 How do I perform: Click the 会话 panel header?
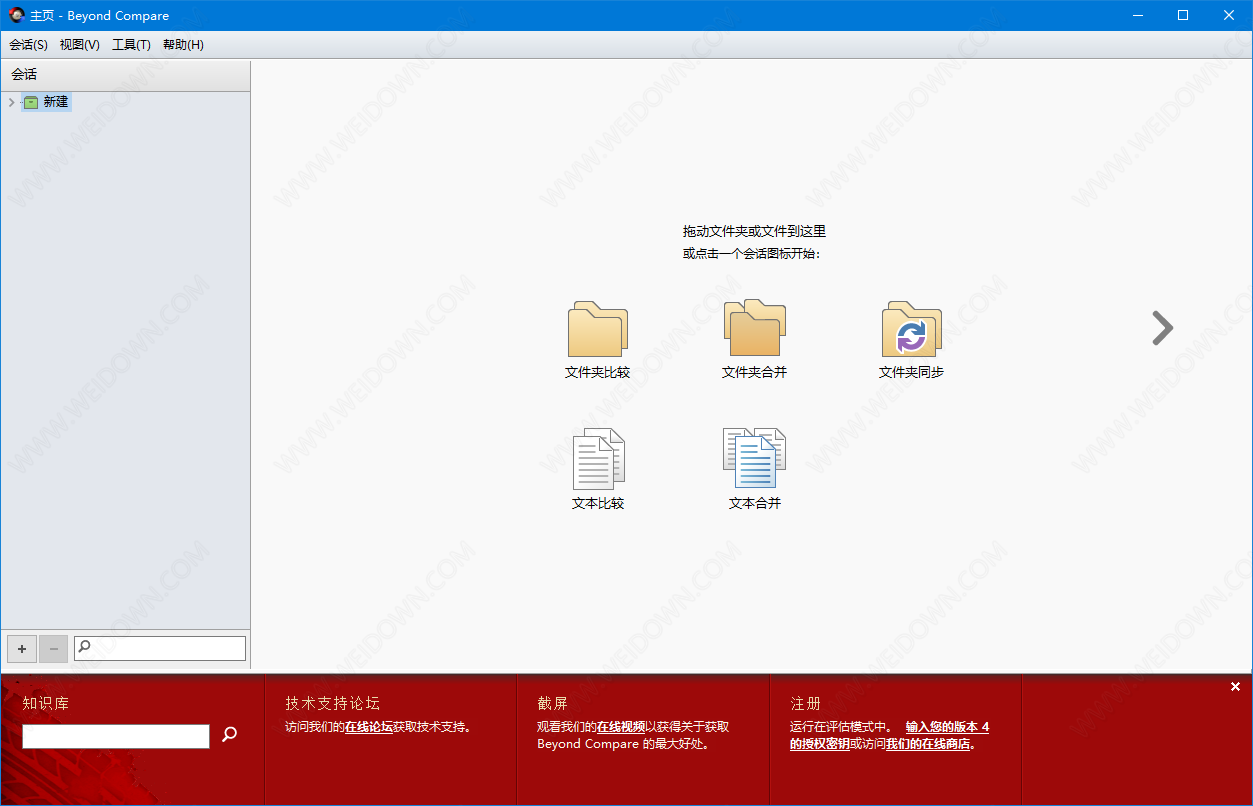[125, 75]
